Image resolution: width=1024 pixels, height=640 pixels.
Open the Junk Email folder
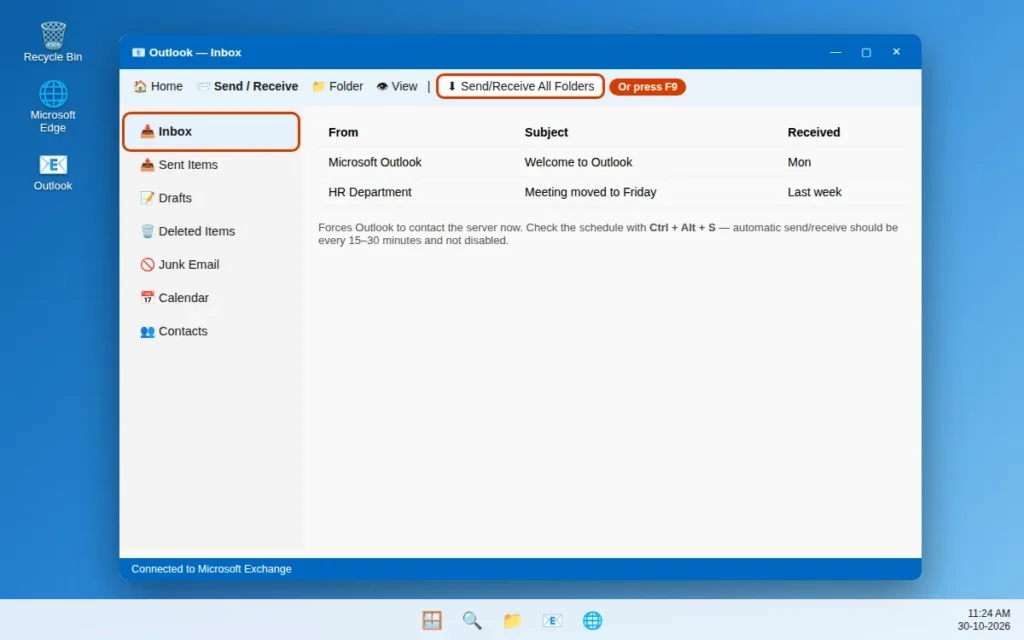pyautogui.click(x=211, y=264)
